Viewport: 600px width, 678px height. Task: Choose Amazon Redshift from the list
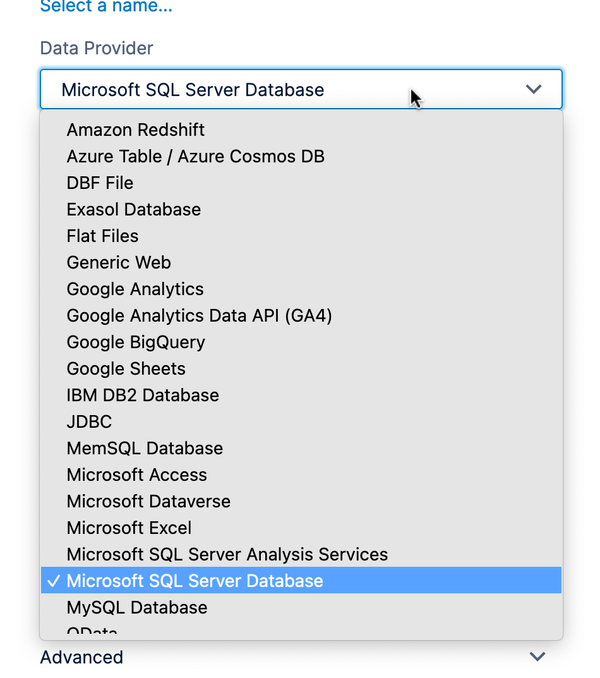coord(301,130)
